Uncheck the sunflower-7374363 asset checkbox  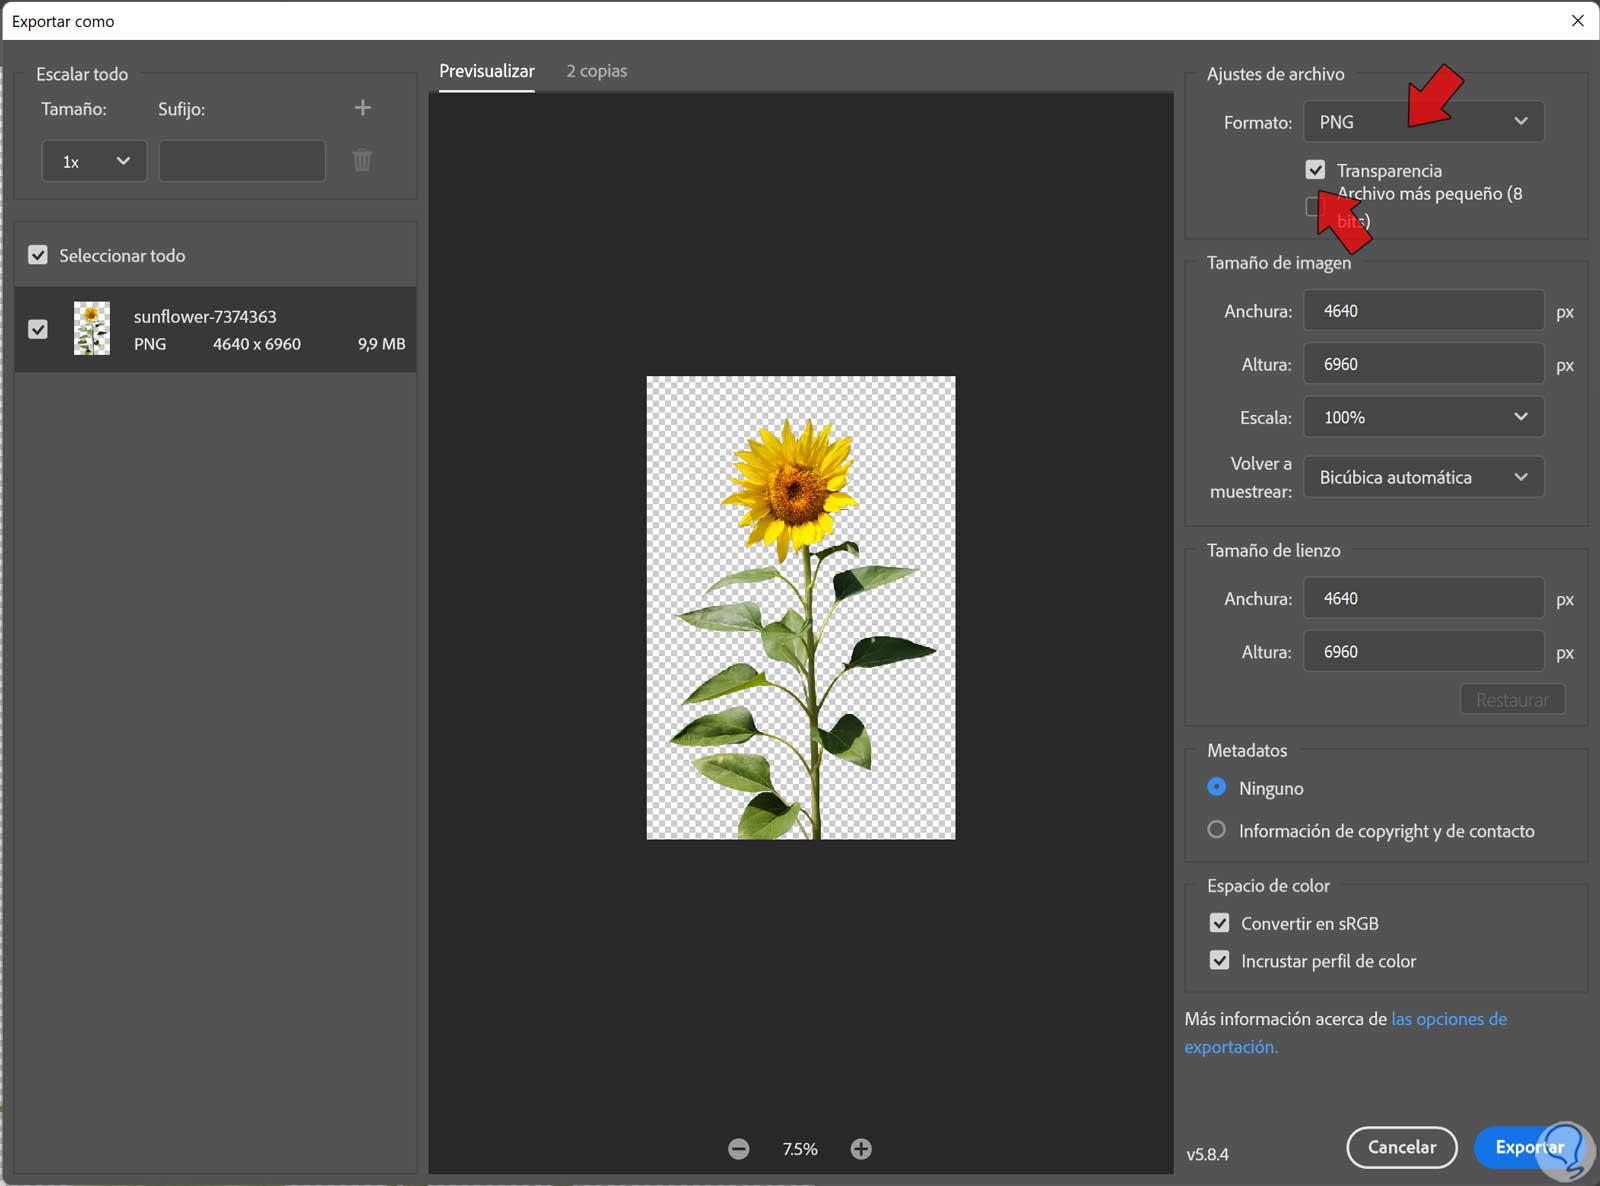click(x=38, y=329)
